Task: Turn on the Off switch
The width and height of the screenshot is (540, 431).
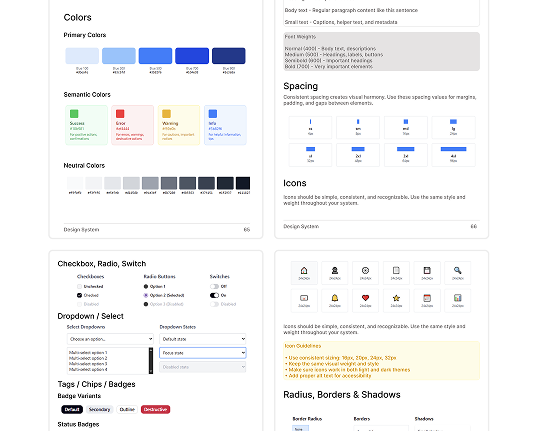Action: tap(214, 286)
